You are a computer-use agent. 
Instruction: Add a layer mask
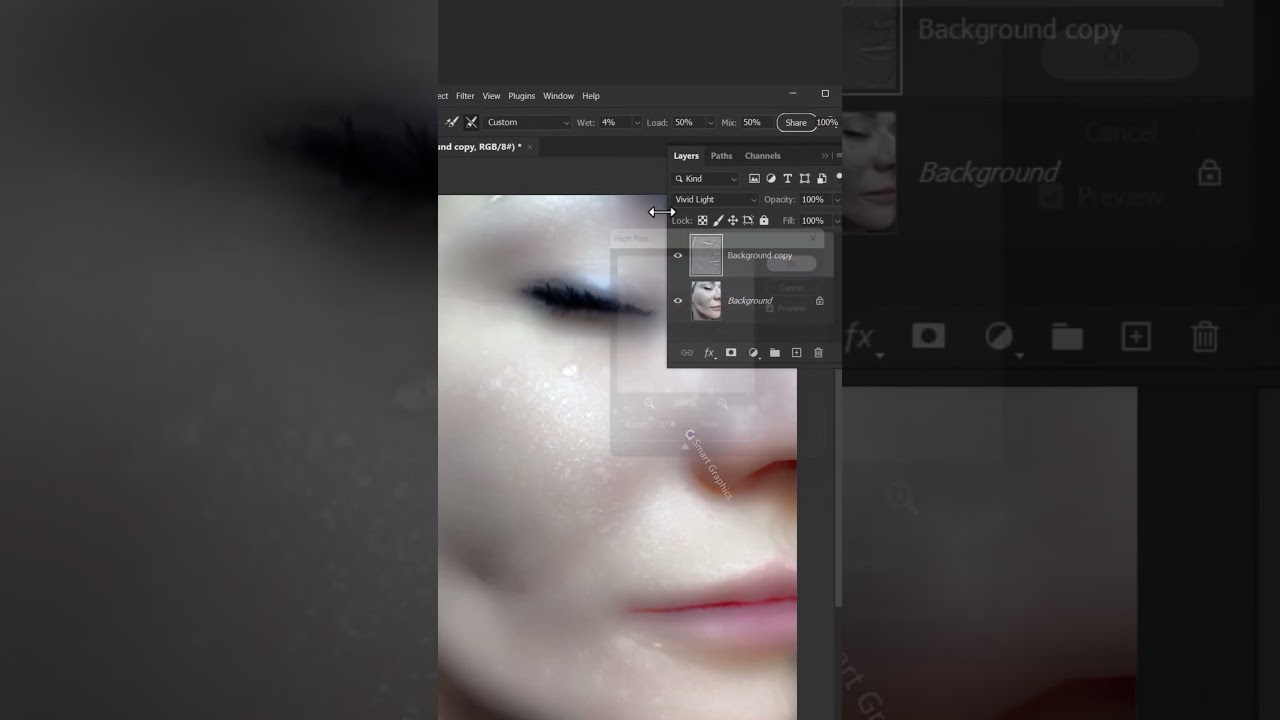point(731,353)
